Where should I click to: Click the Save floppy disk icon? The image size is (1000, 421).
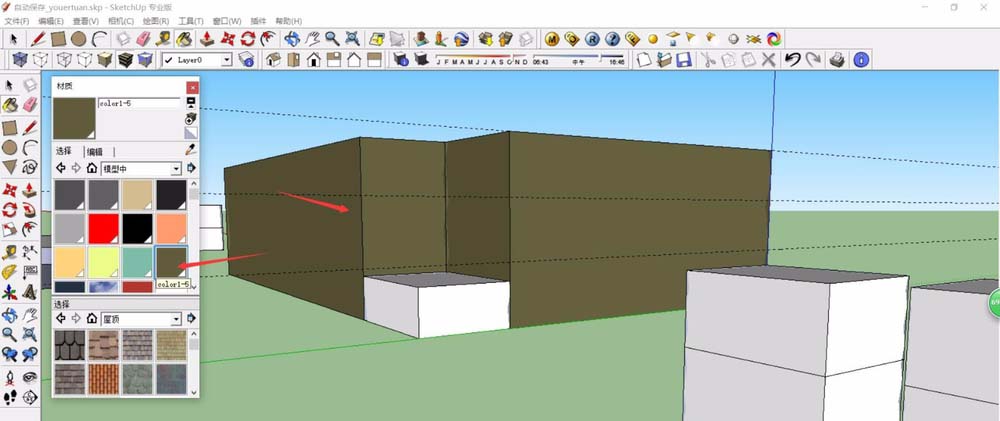click(x=684, y=60)
